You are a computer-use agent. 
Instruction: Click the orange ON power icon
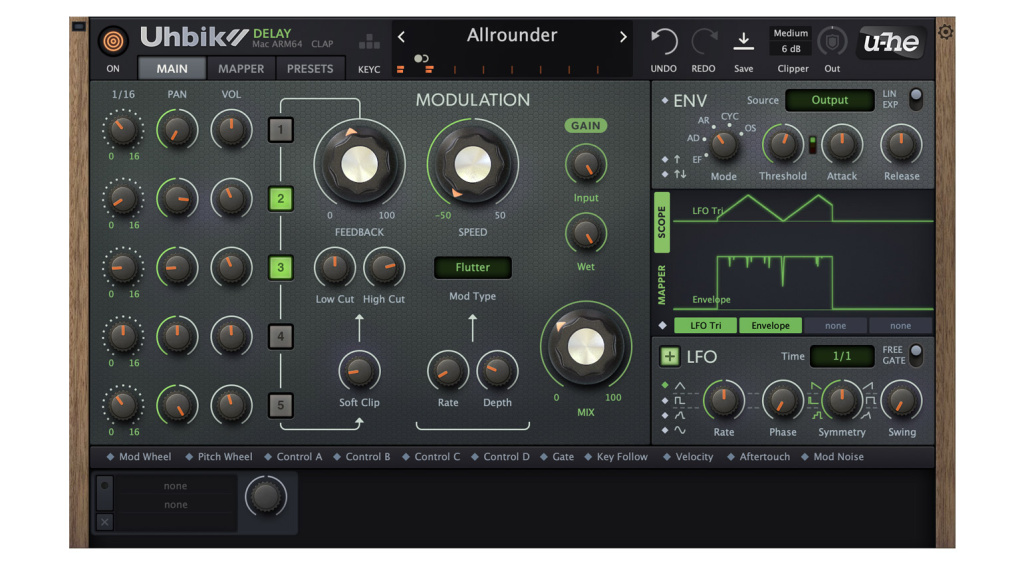click(114, 42)
